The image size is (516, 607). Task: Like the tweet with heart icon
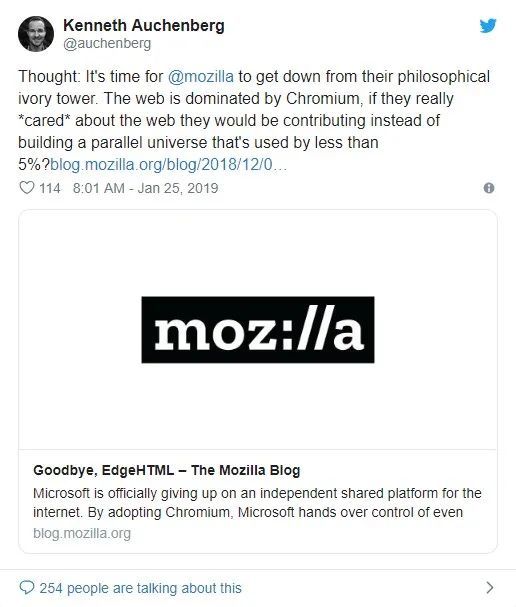pyautogui.click(x=27, y=188)
